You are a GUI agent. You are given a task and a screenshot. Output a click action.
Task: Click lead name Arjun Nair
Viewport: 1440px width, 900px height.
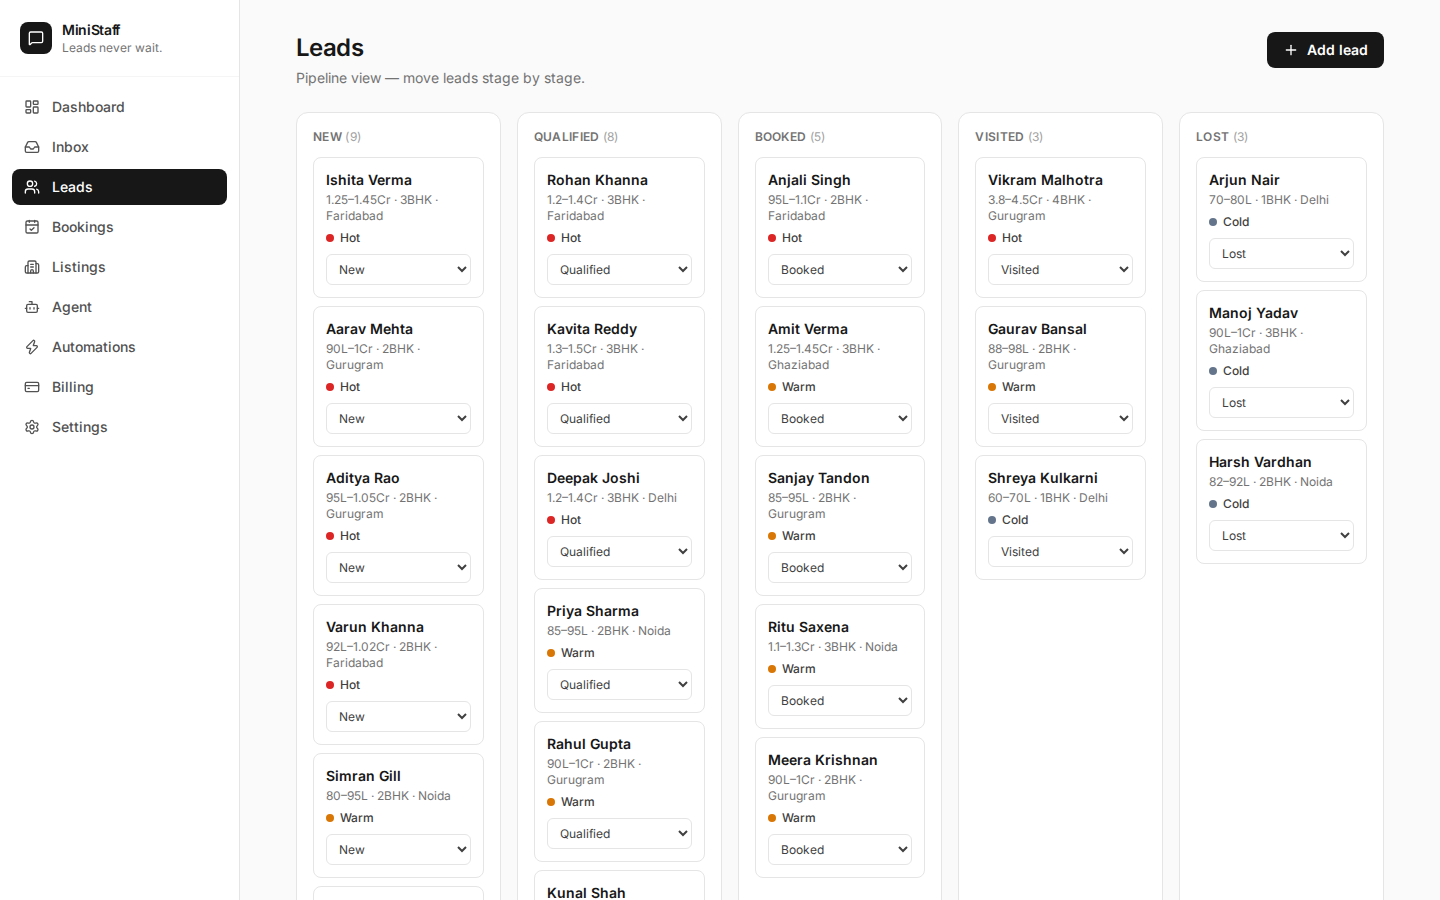pyautogui.click(x=1244, y=180)
